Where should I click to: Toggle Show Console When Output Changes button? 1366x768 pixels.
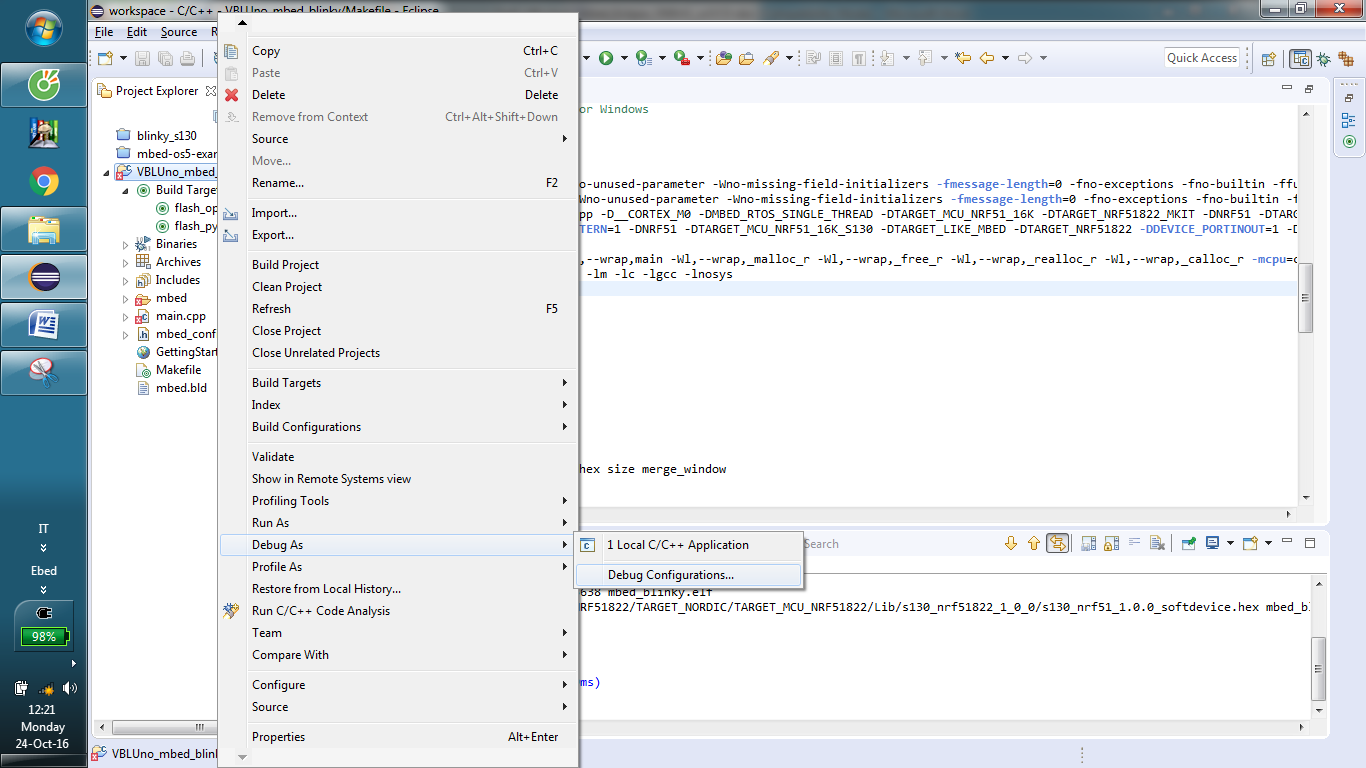1057,543
